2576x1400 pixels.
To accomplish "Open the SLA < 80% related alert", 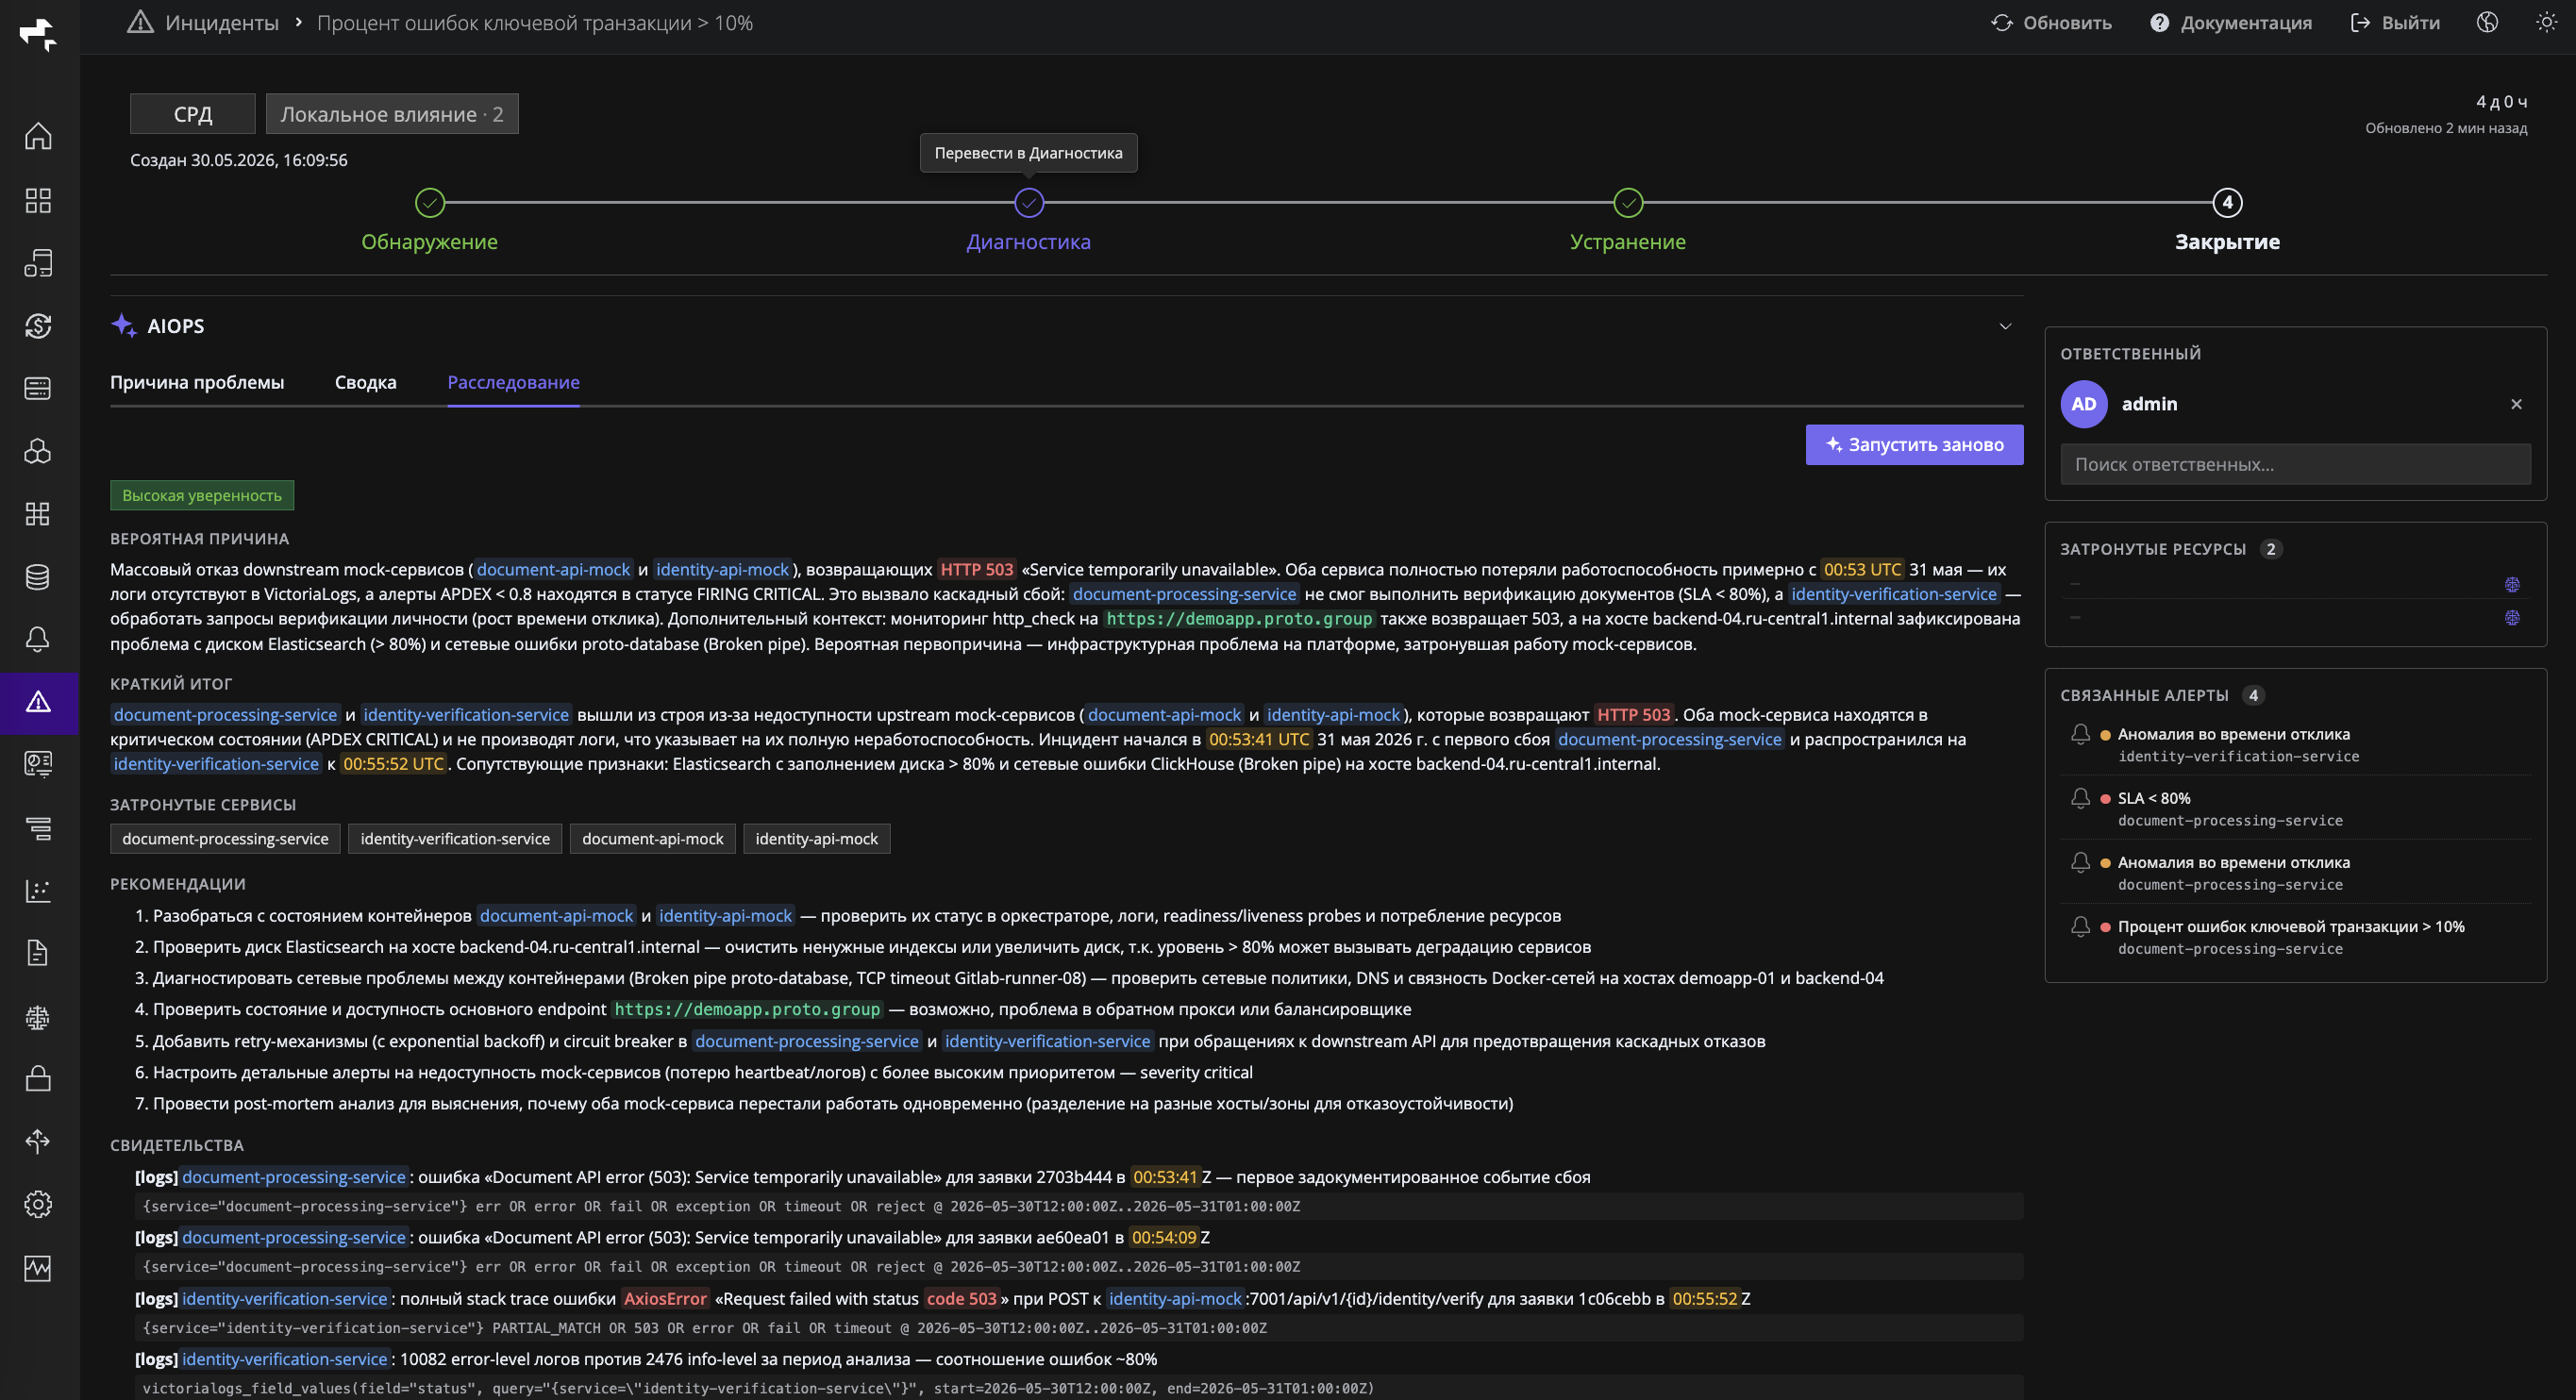I will [2296, 808].
